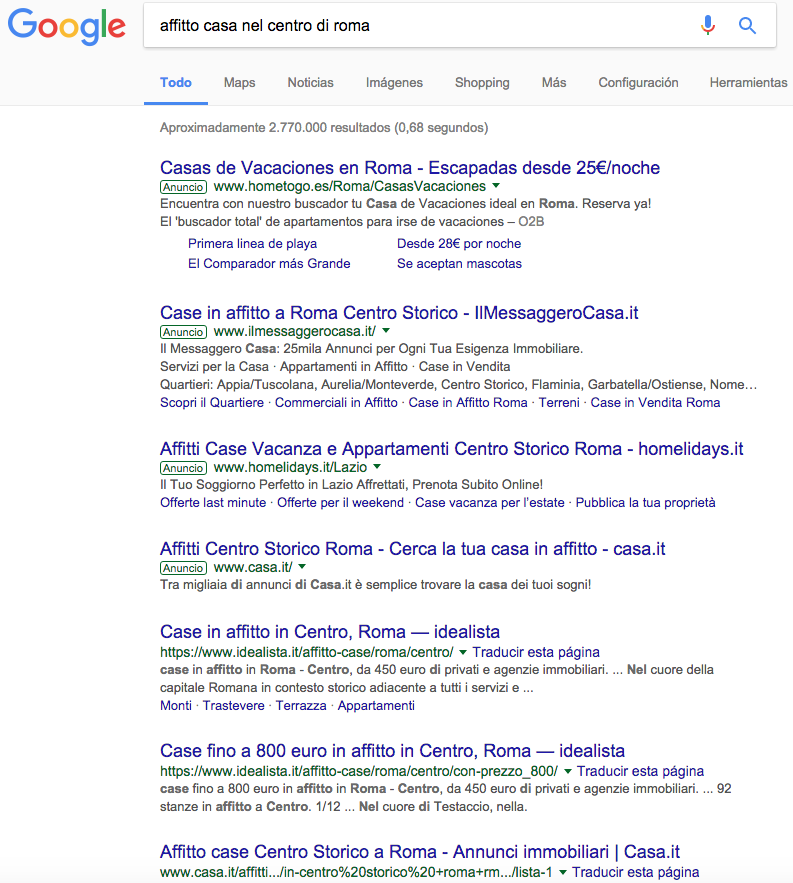Click Traducir esta página for 800 euro result
The width and height of the screenshot is (793, 883).
point(640,771)
